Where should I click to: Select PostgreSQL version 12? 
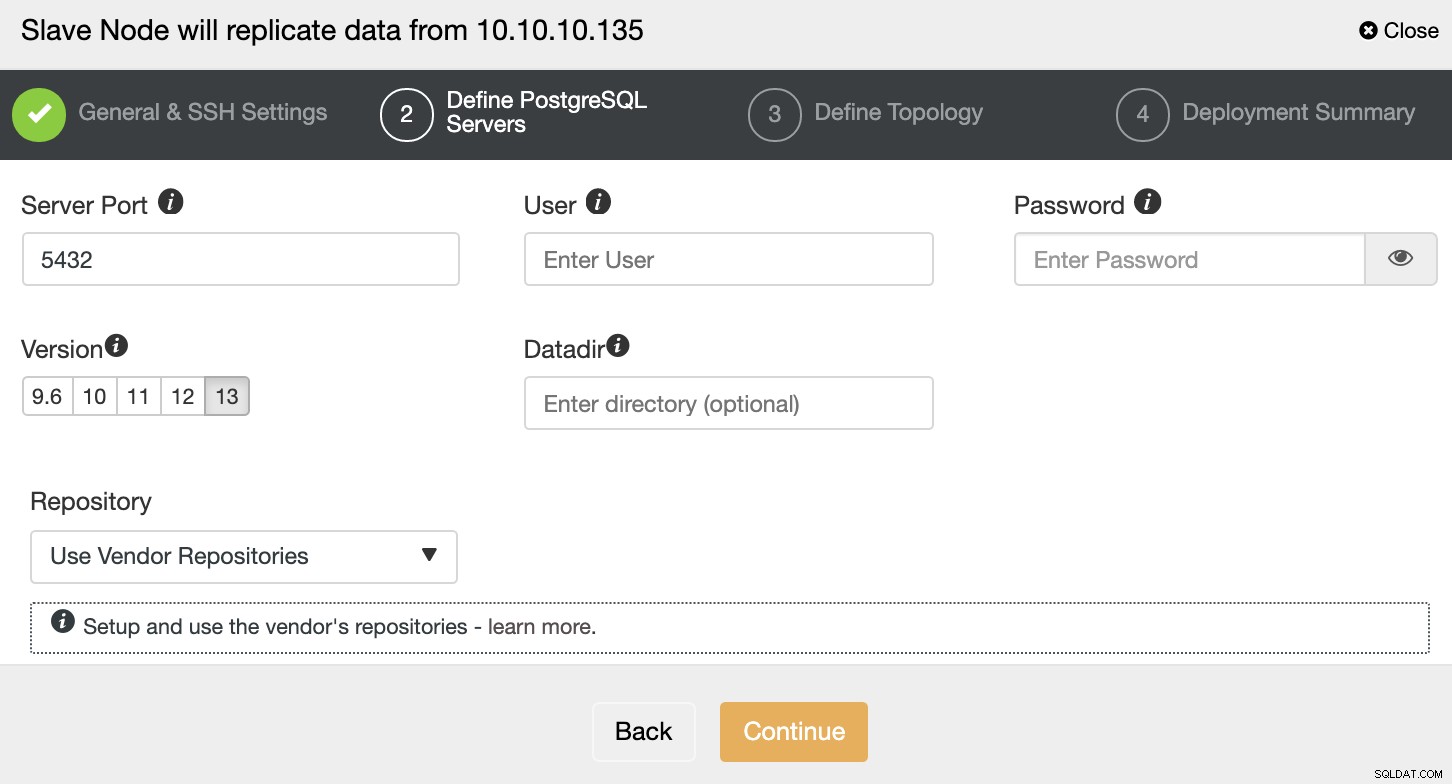click(182, 396)
